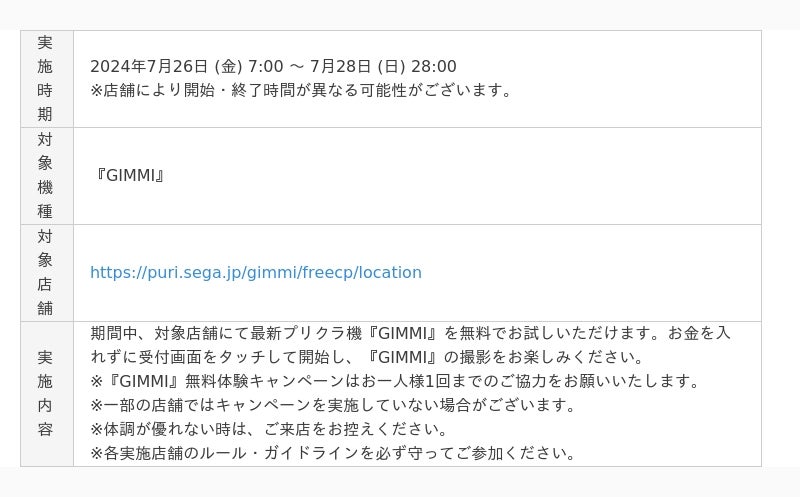Click the end time 7月28日 (日) 28:00
Image resolution: width=800 pixels, height=497 pixels.
click(383, 66)
